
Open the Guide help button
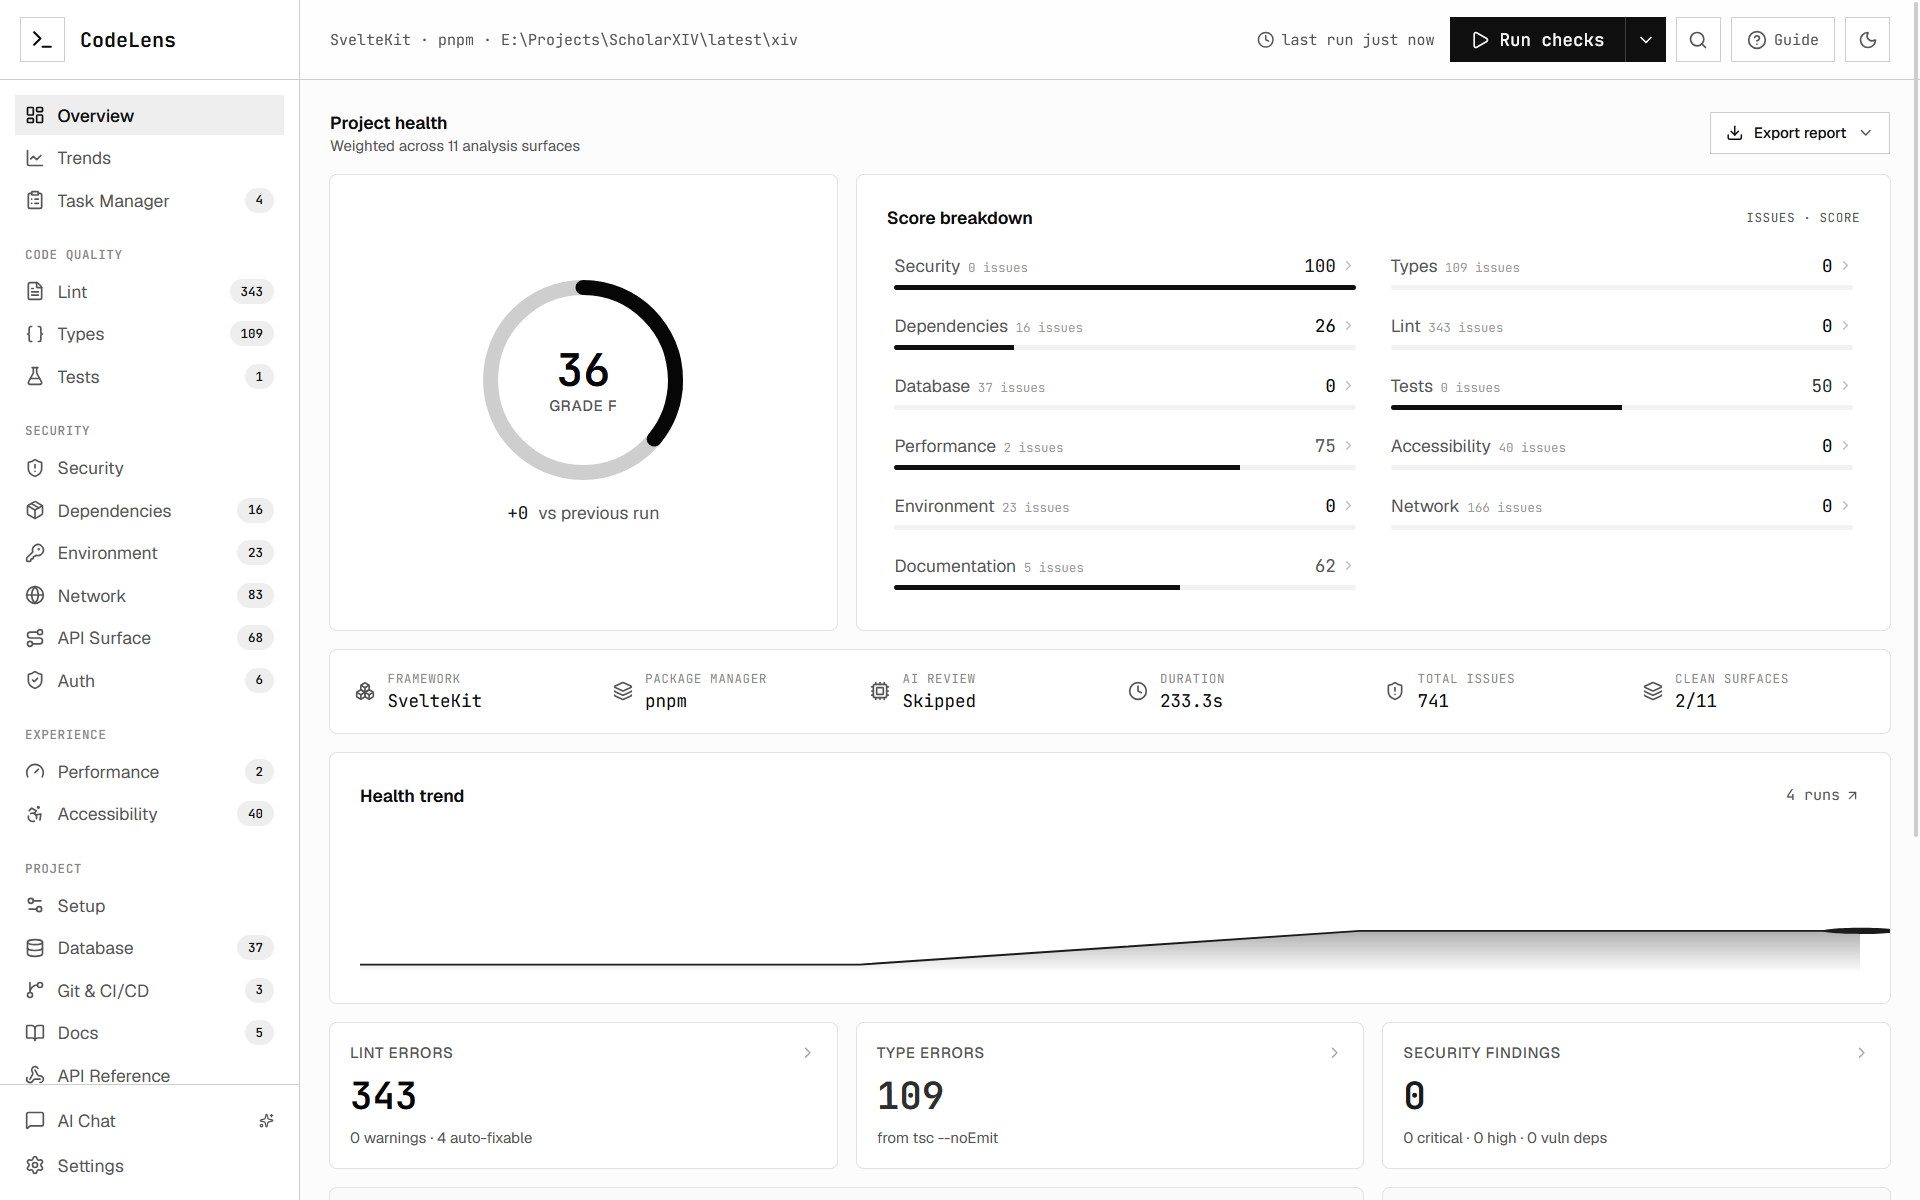tap(1783, 40)
